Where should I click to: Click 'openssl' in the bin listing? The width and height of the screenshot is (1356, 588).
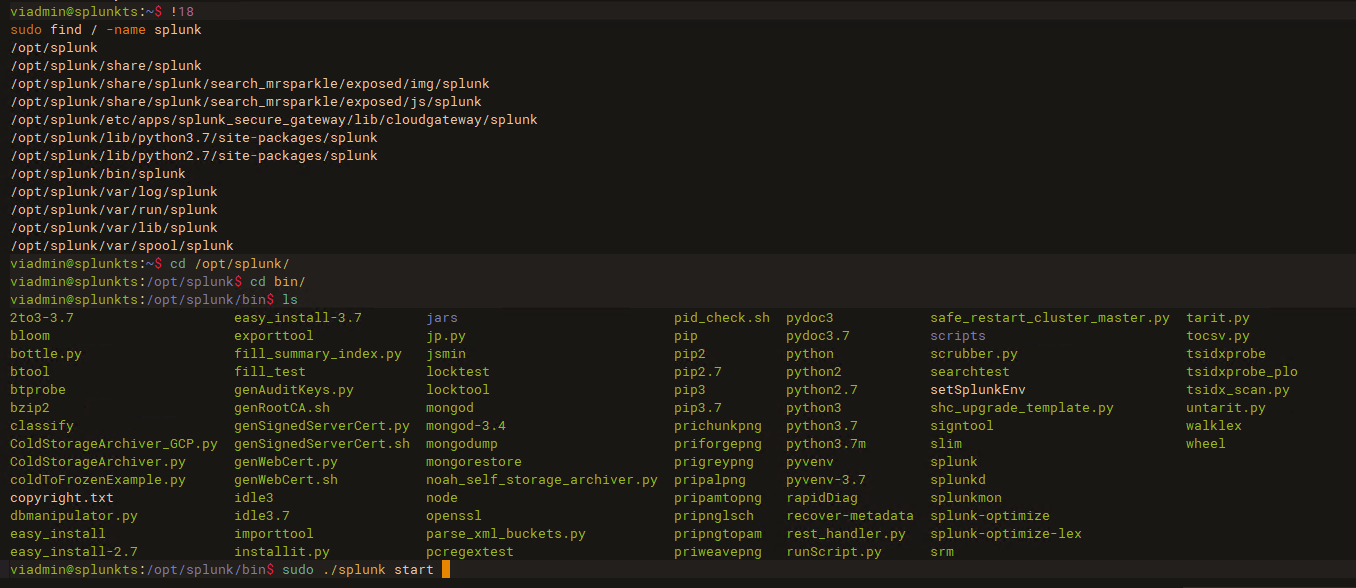point(453,516)
